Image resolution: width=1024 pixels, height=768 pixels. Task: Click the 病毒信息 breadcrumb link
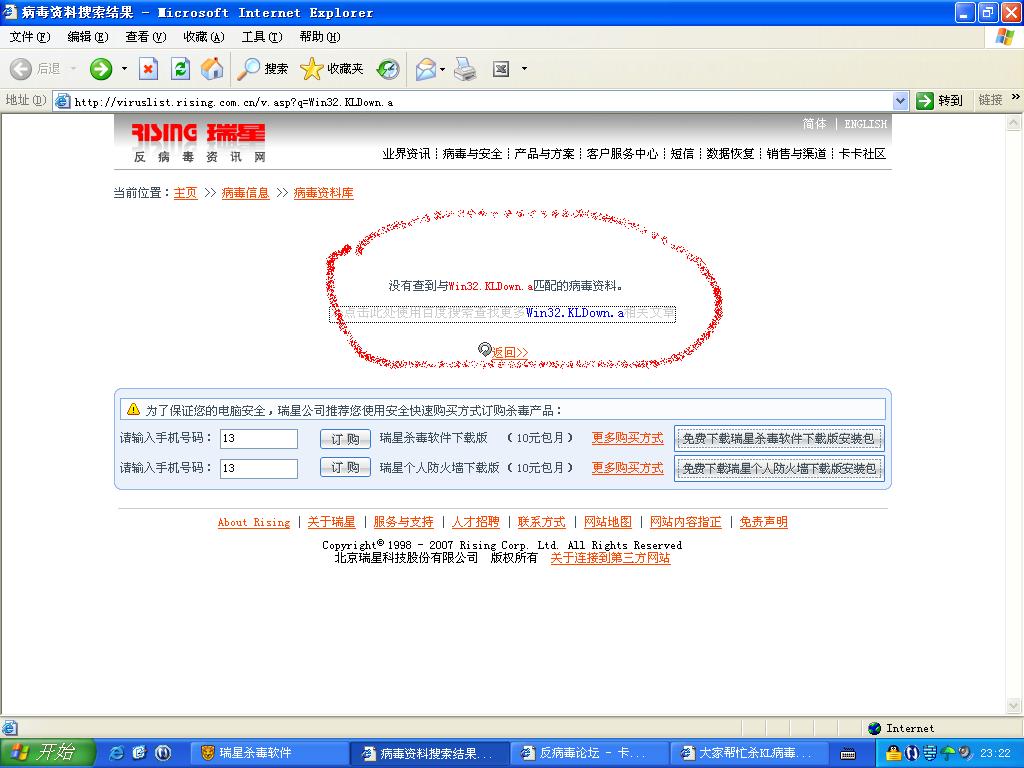coord(246,193)
